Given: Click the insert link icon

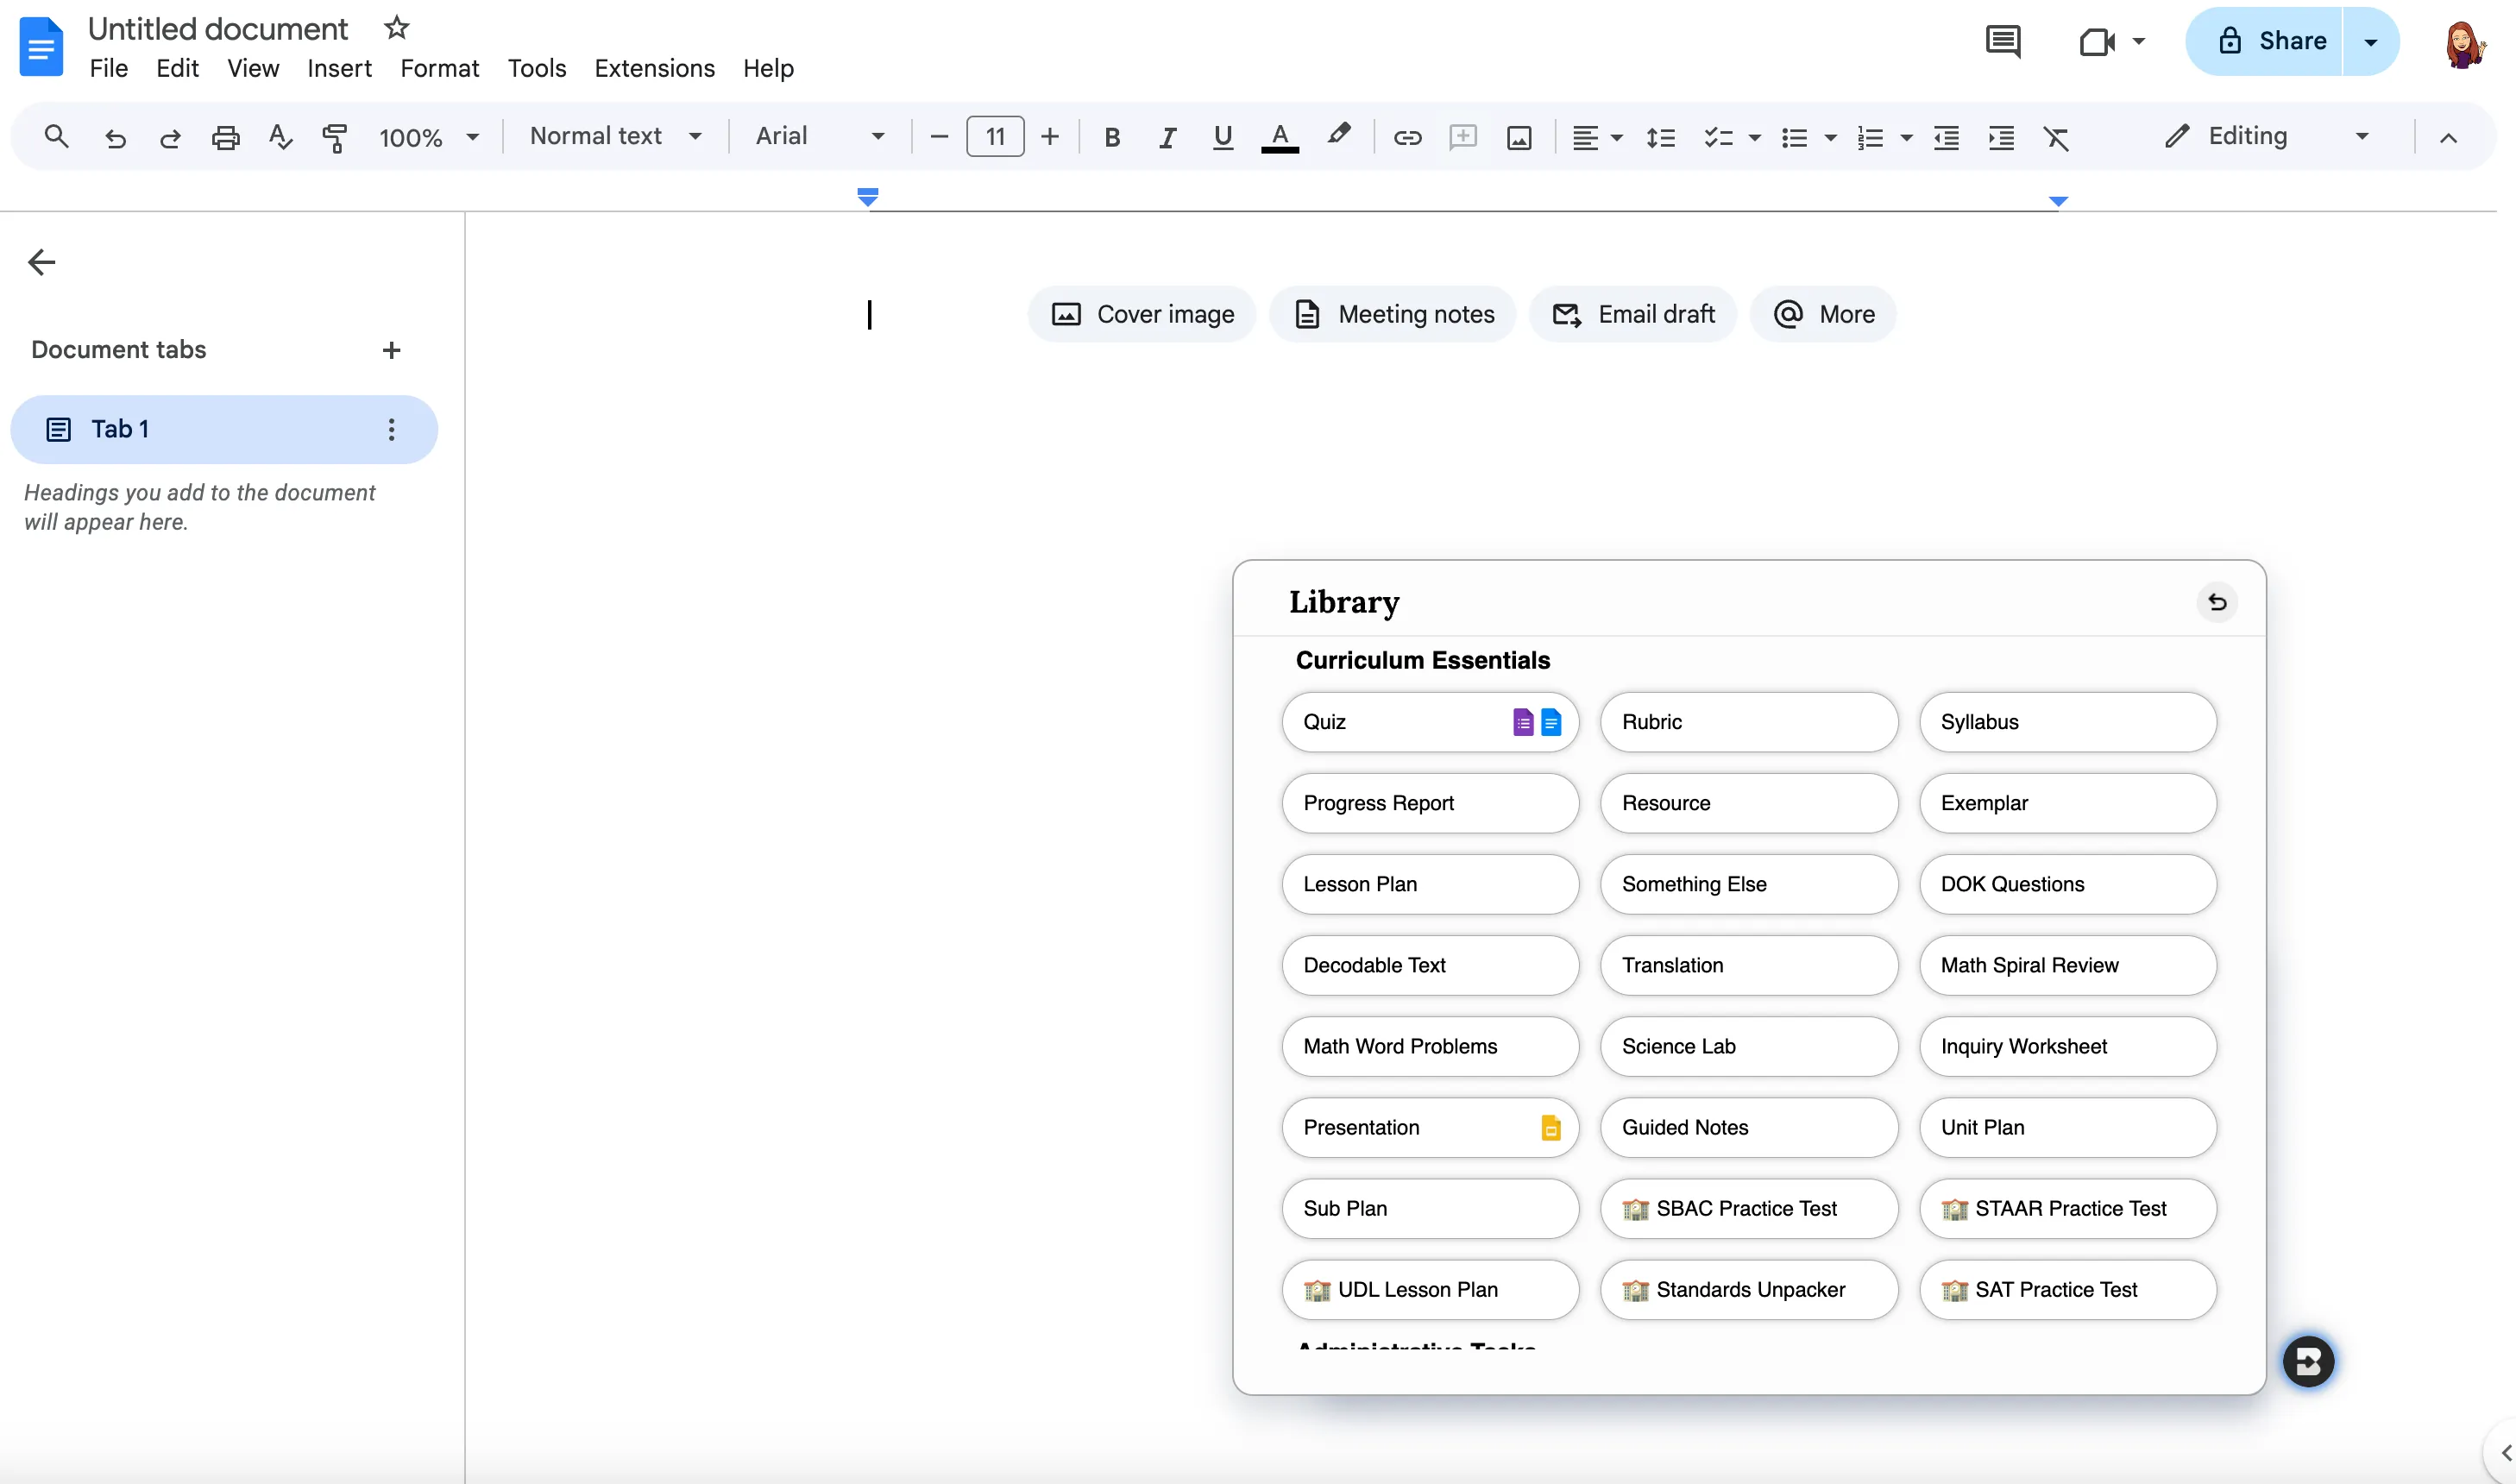Looking at the screenshot, I should pos(1407,137).
